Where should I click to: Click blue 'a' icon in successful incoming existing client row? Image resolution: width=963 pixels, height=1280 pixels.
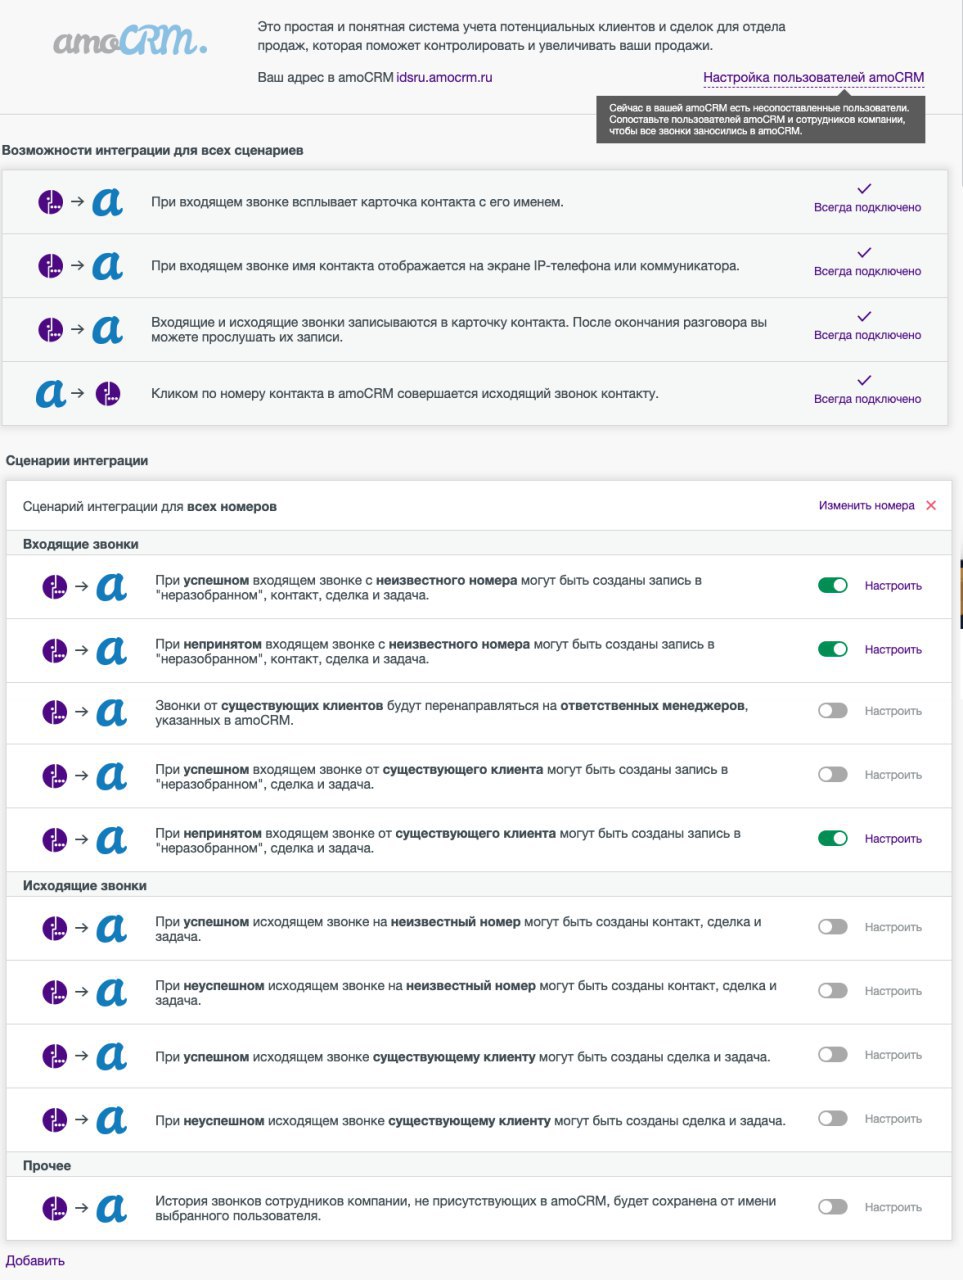[111, 777]
